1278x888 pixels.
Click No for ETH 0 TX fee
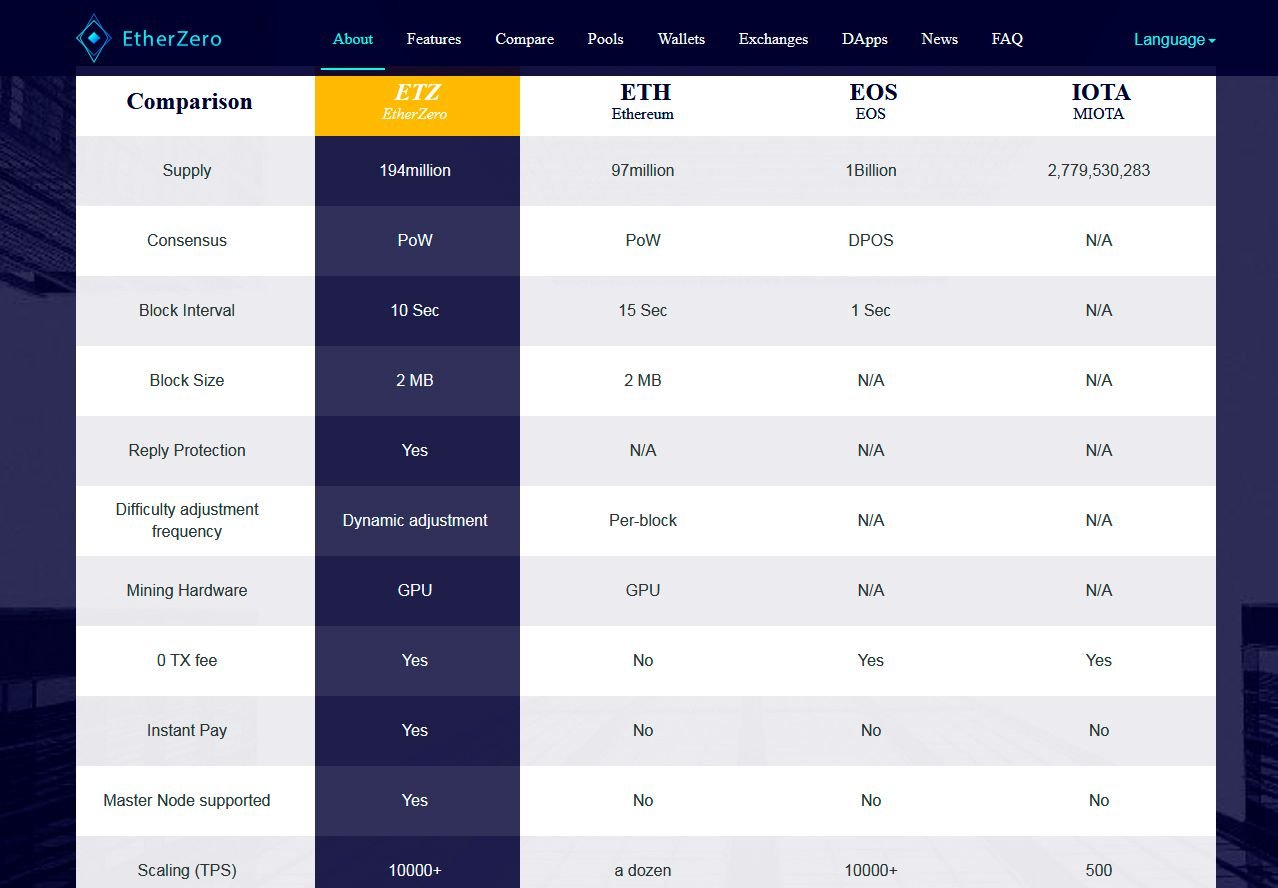pos(643,661)
